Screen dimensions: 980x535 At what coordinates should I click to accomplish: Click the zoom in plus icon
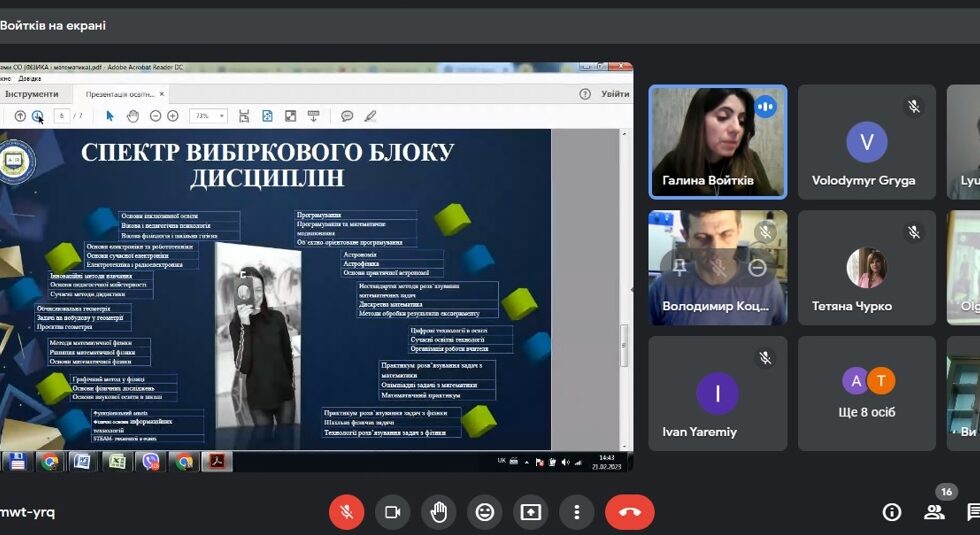(172, 116)
